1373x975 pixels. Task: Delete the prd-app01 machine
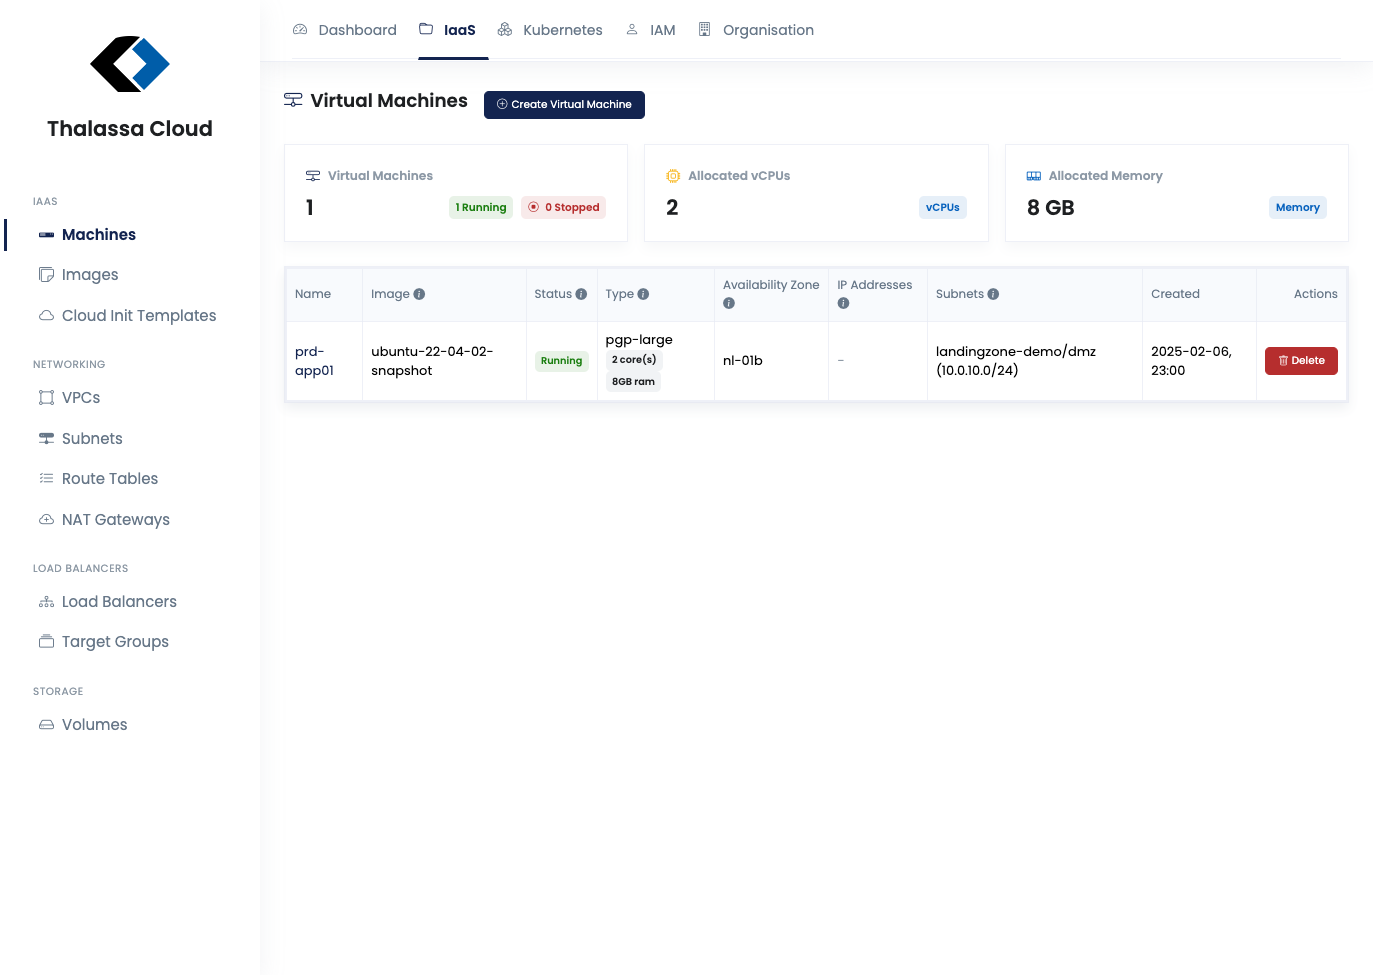click(1301, 361)
